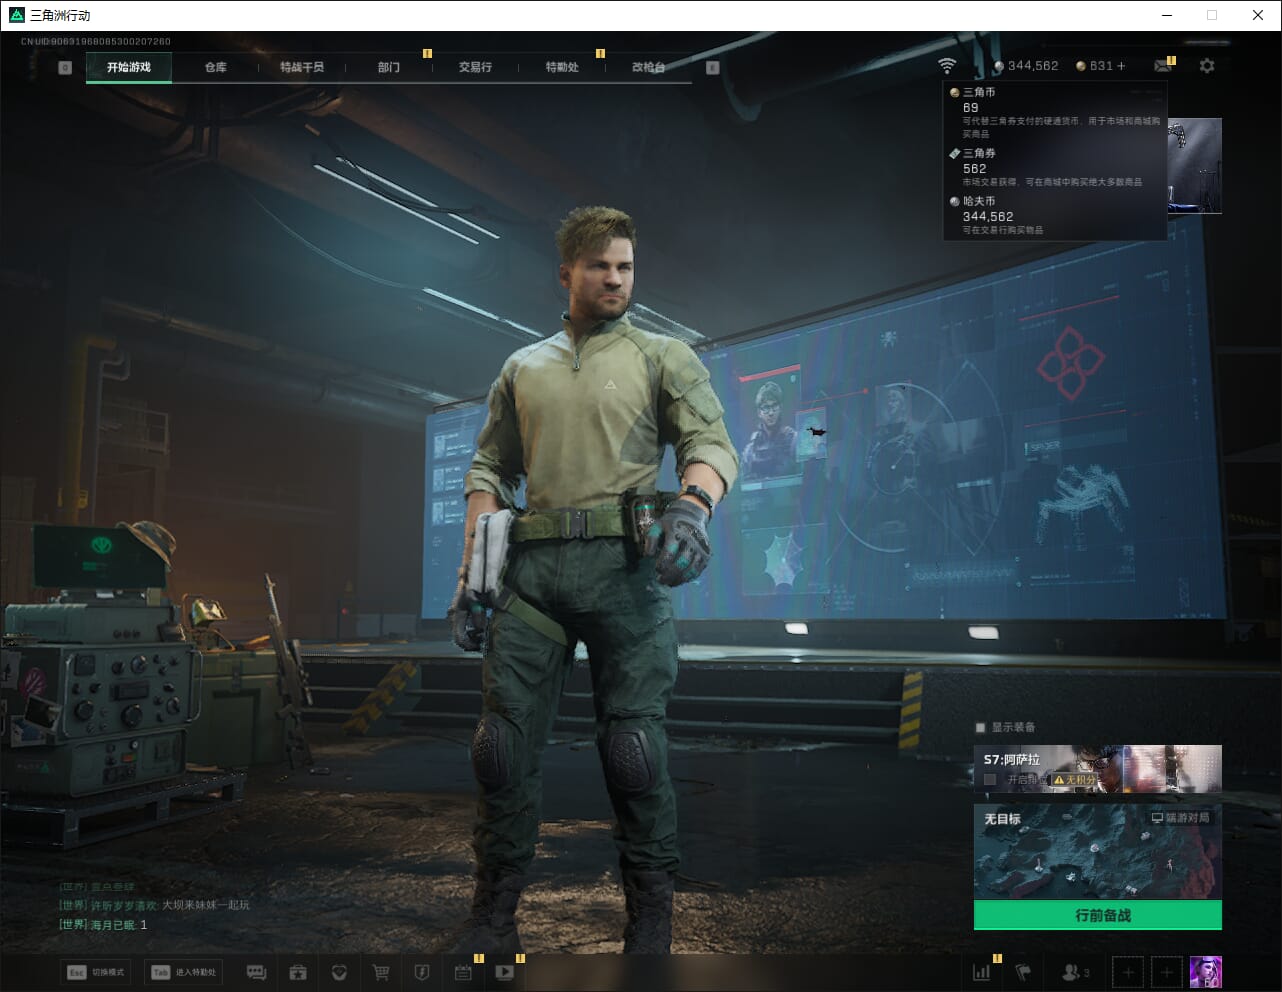1282x992 pixels.
Task: Open the friends list icon
Action: click(1075, 972)
